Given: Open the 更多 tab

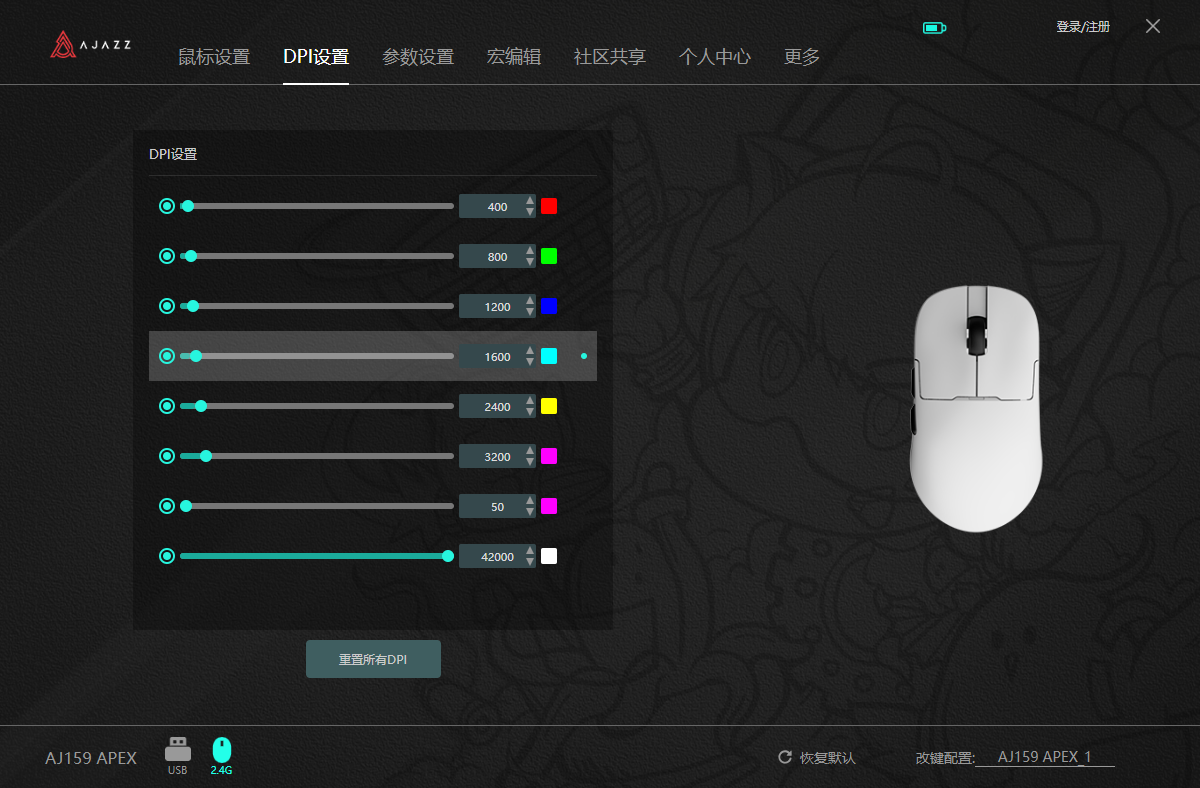Looking at the screenshot, I should click(802, 57).
